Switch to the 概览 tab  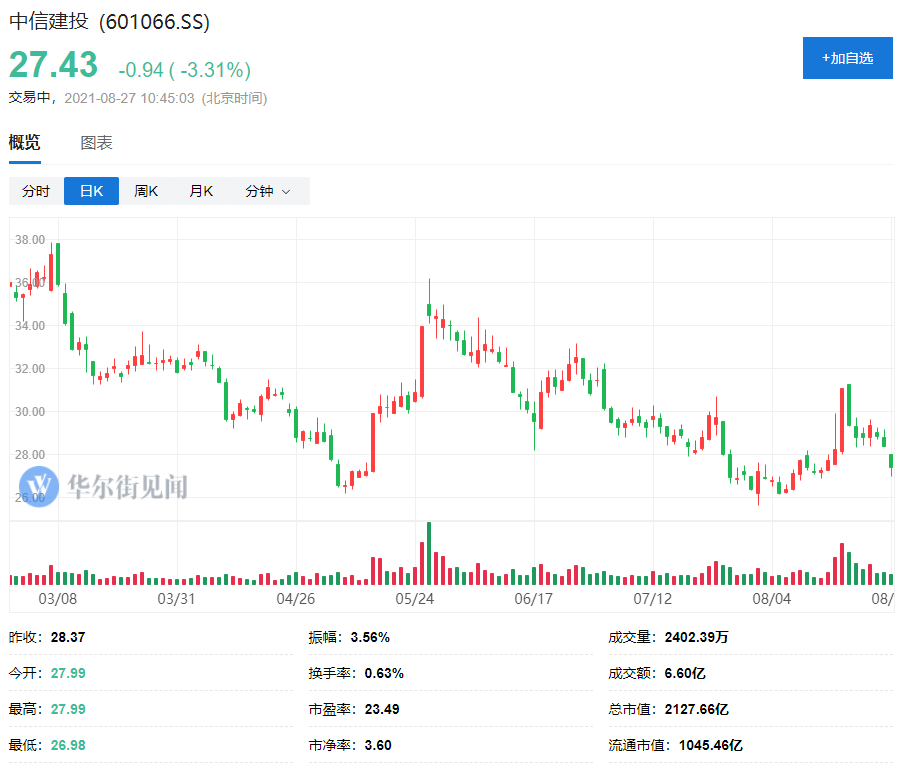pyautogui.click(x=24, y=142)
